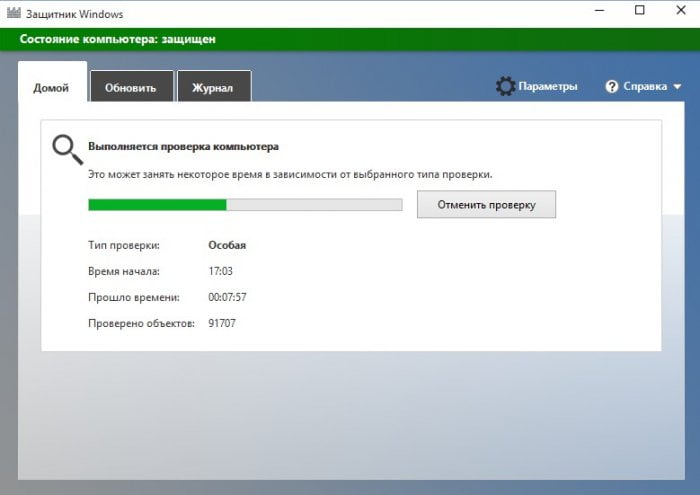700x495 pixels.
Task: Click the gear icon for Параметры
Action: [x=505, y=87]
